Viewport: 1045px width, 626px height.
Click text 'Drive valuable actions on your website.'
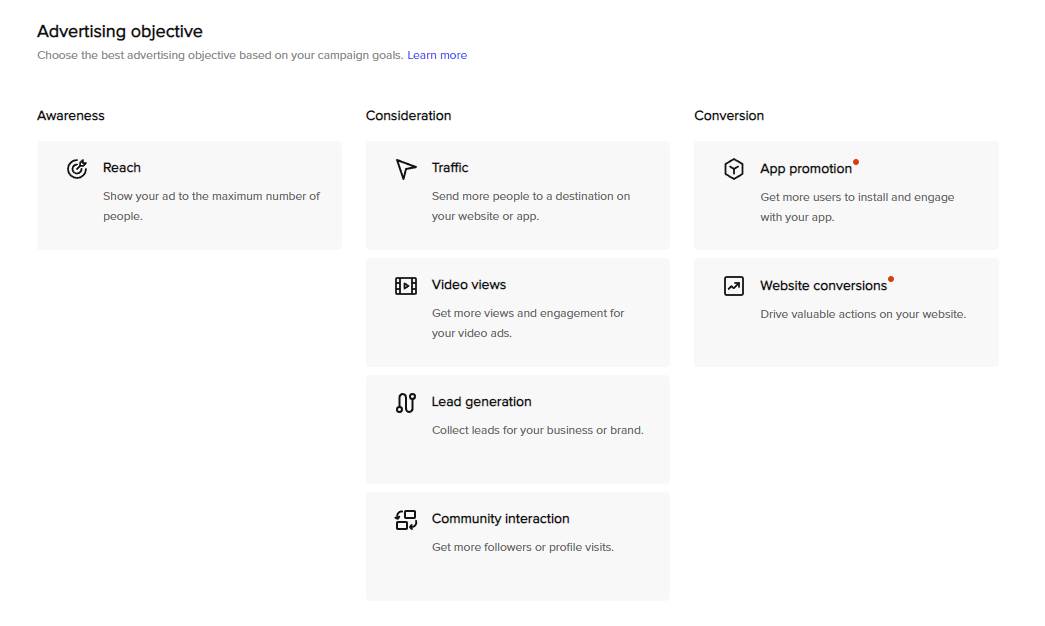tap(863, 314)
